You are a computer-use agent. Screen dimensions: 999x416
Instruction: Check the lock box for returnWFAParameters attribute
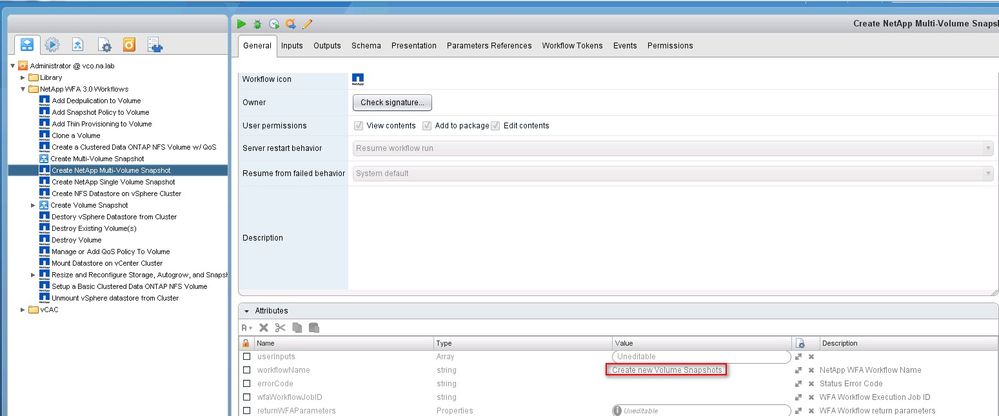(x=246, y=411)
